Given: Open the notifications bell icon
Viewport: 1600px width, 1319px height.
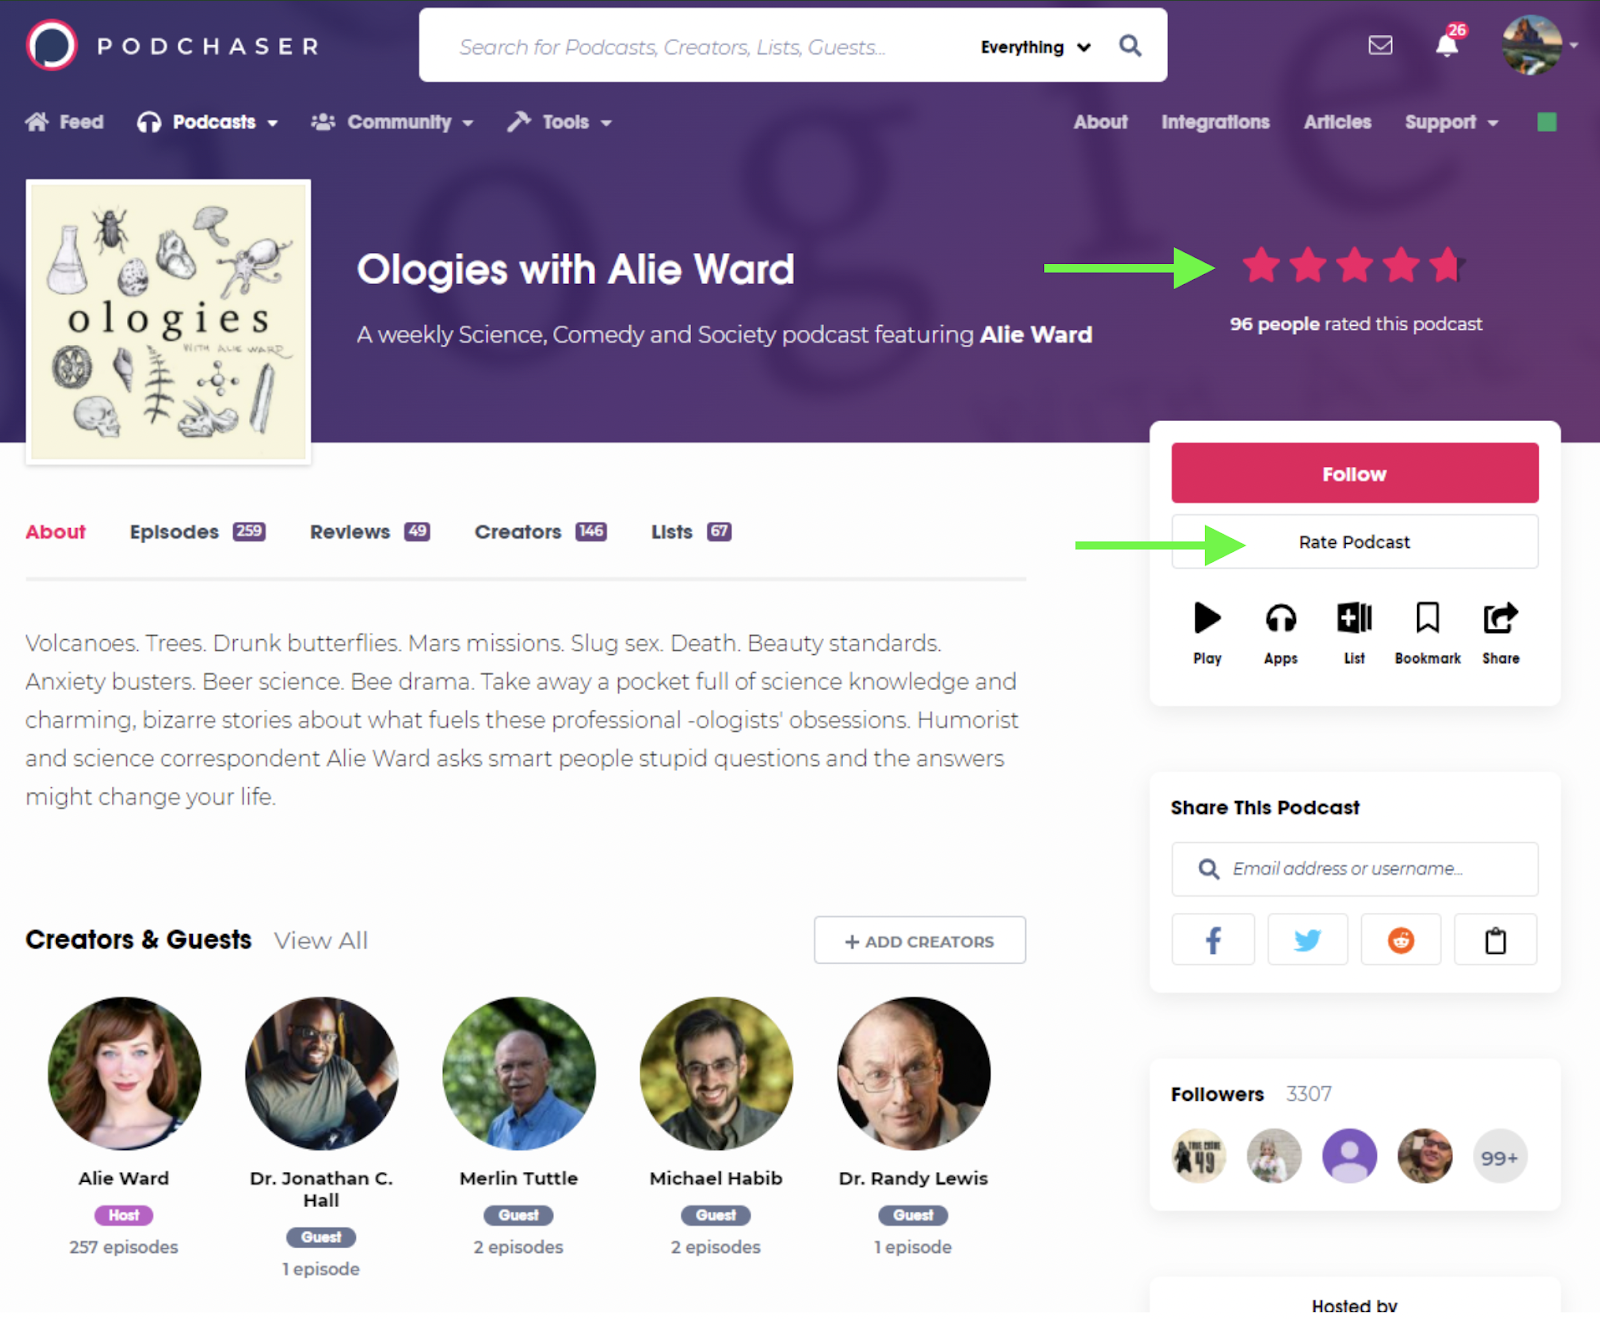Looking at the screenshot, I should tap(1446, 45).
